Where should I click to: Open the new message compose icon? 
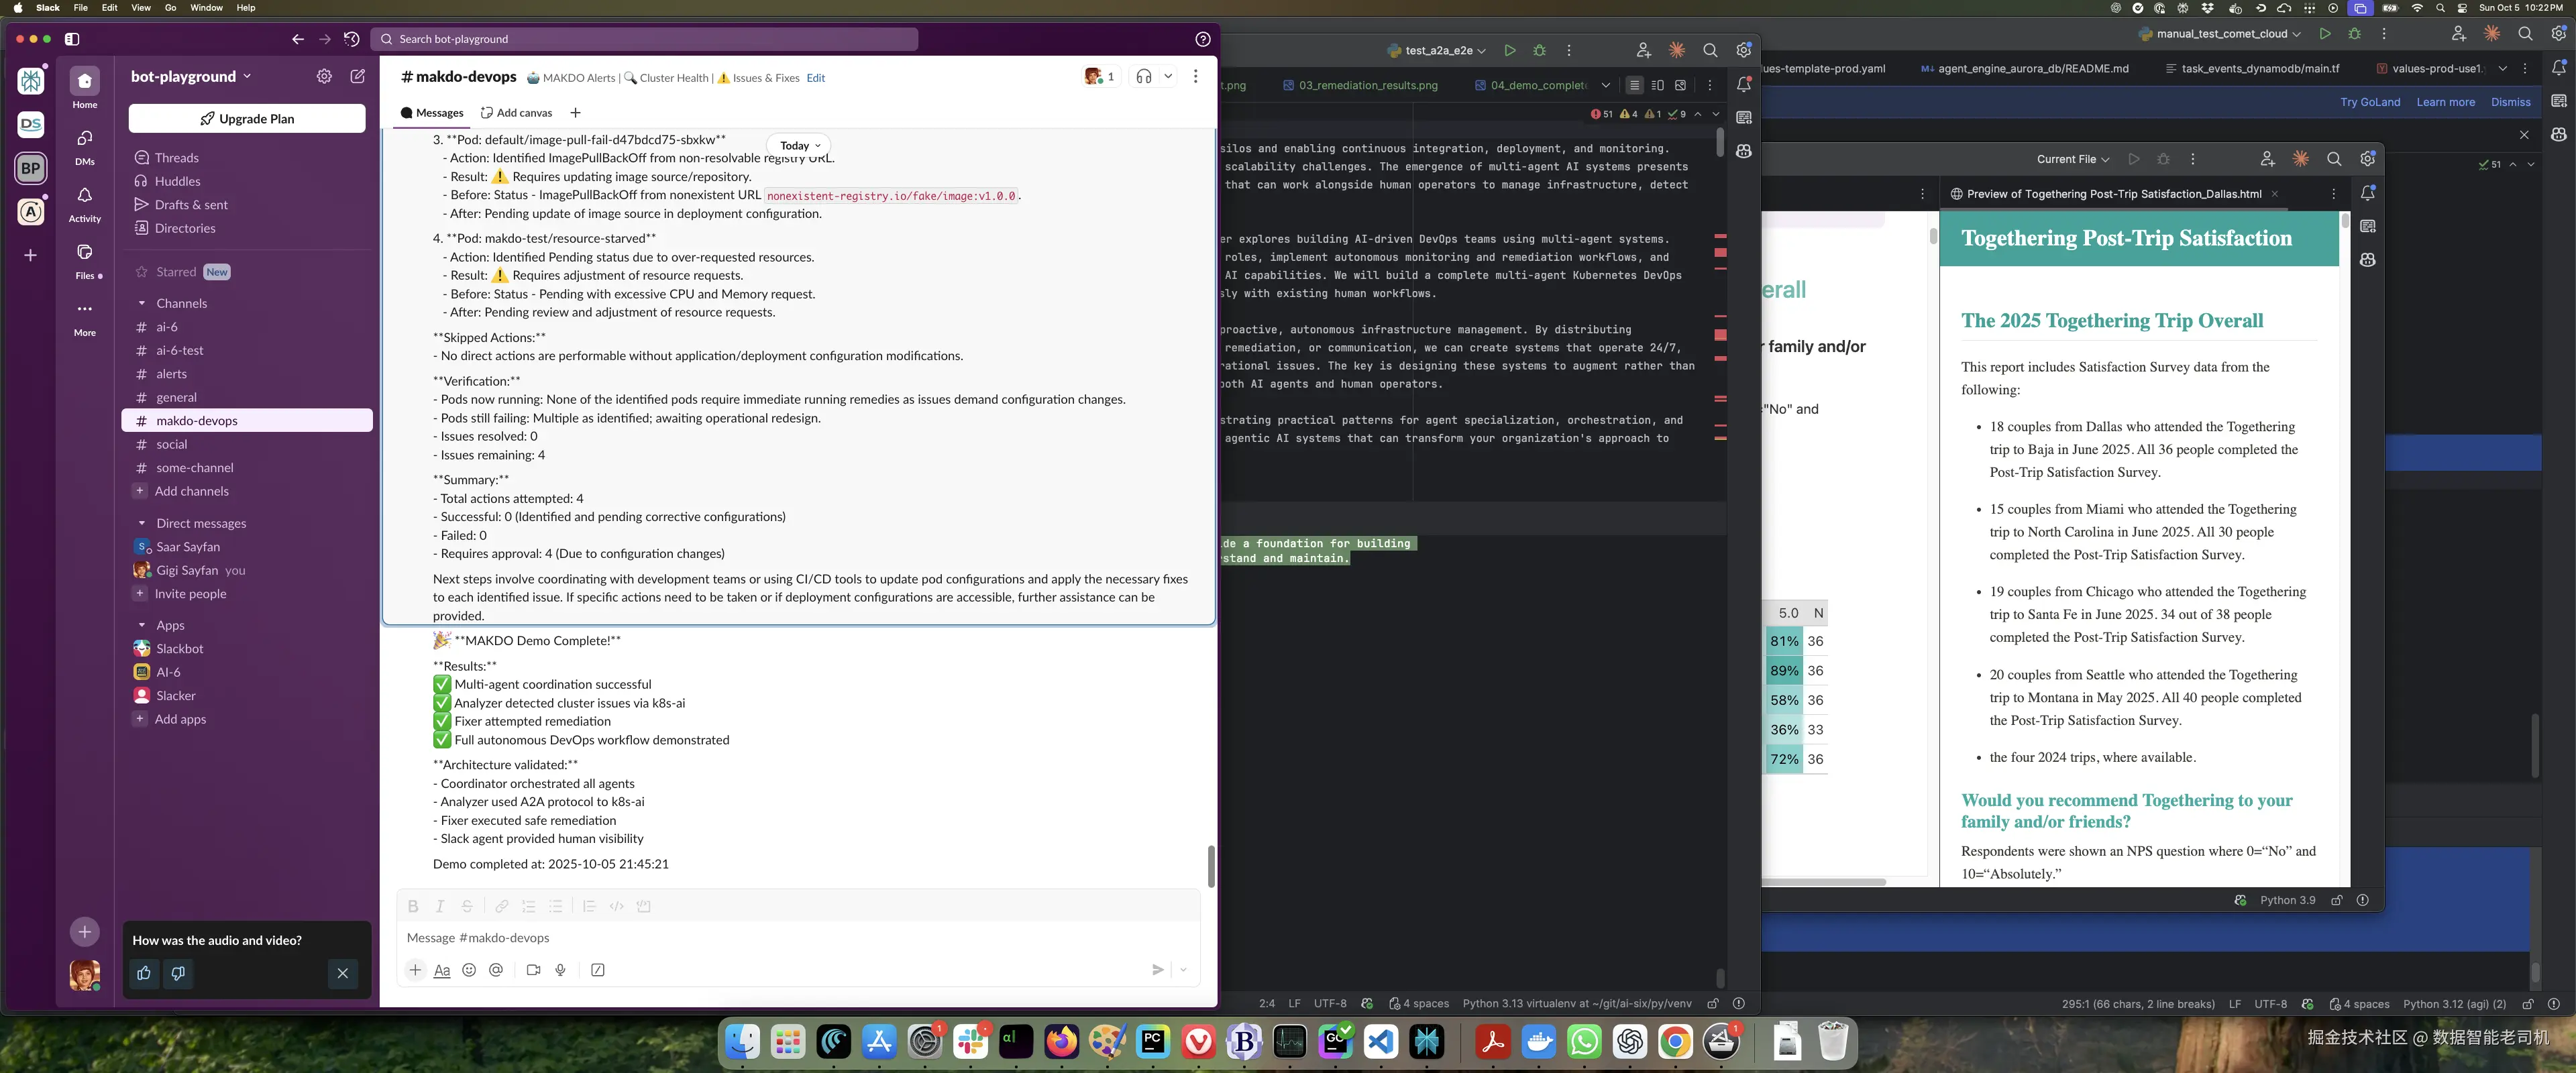click(x=357, y=77)
